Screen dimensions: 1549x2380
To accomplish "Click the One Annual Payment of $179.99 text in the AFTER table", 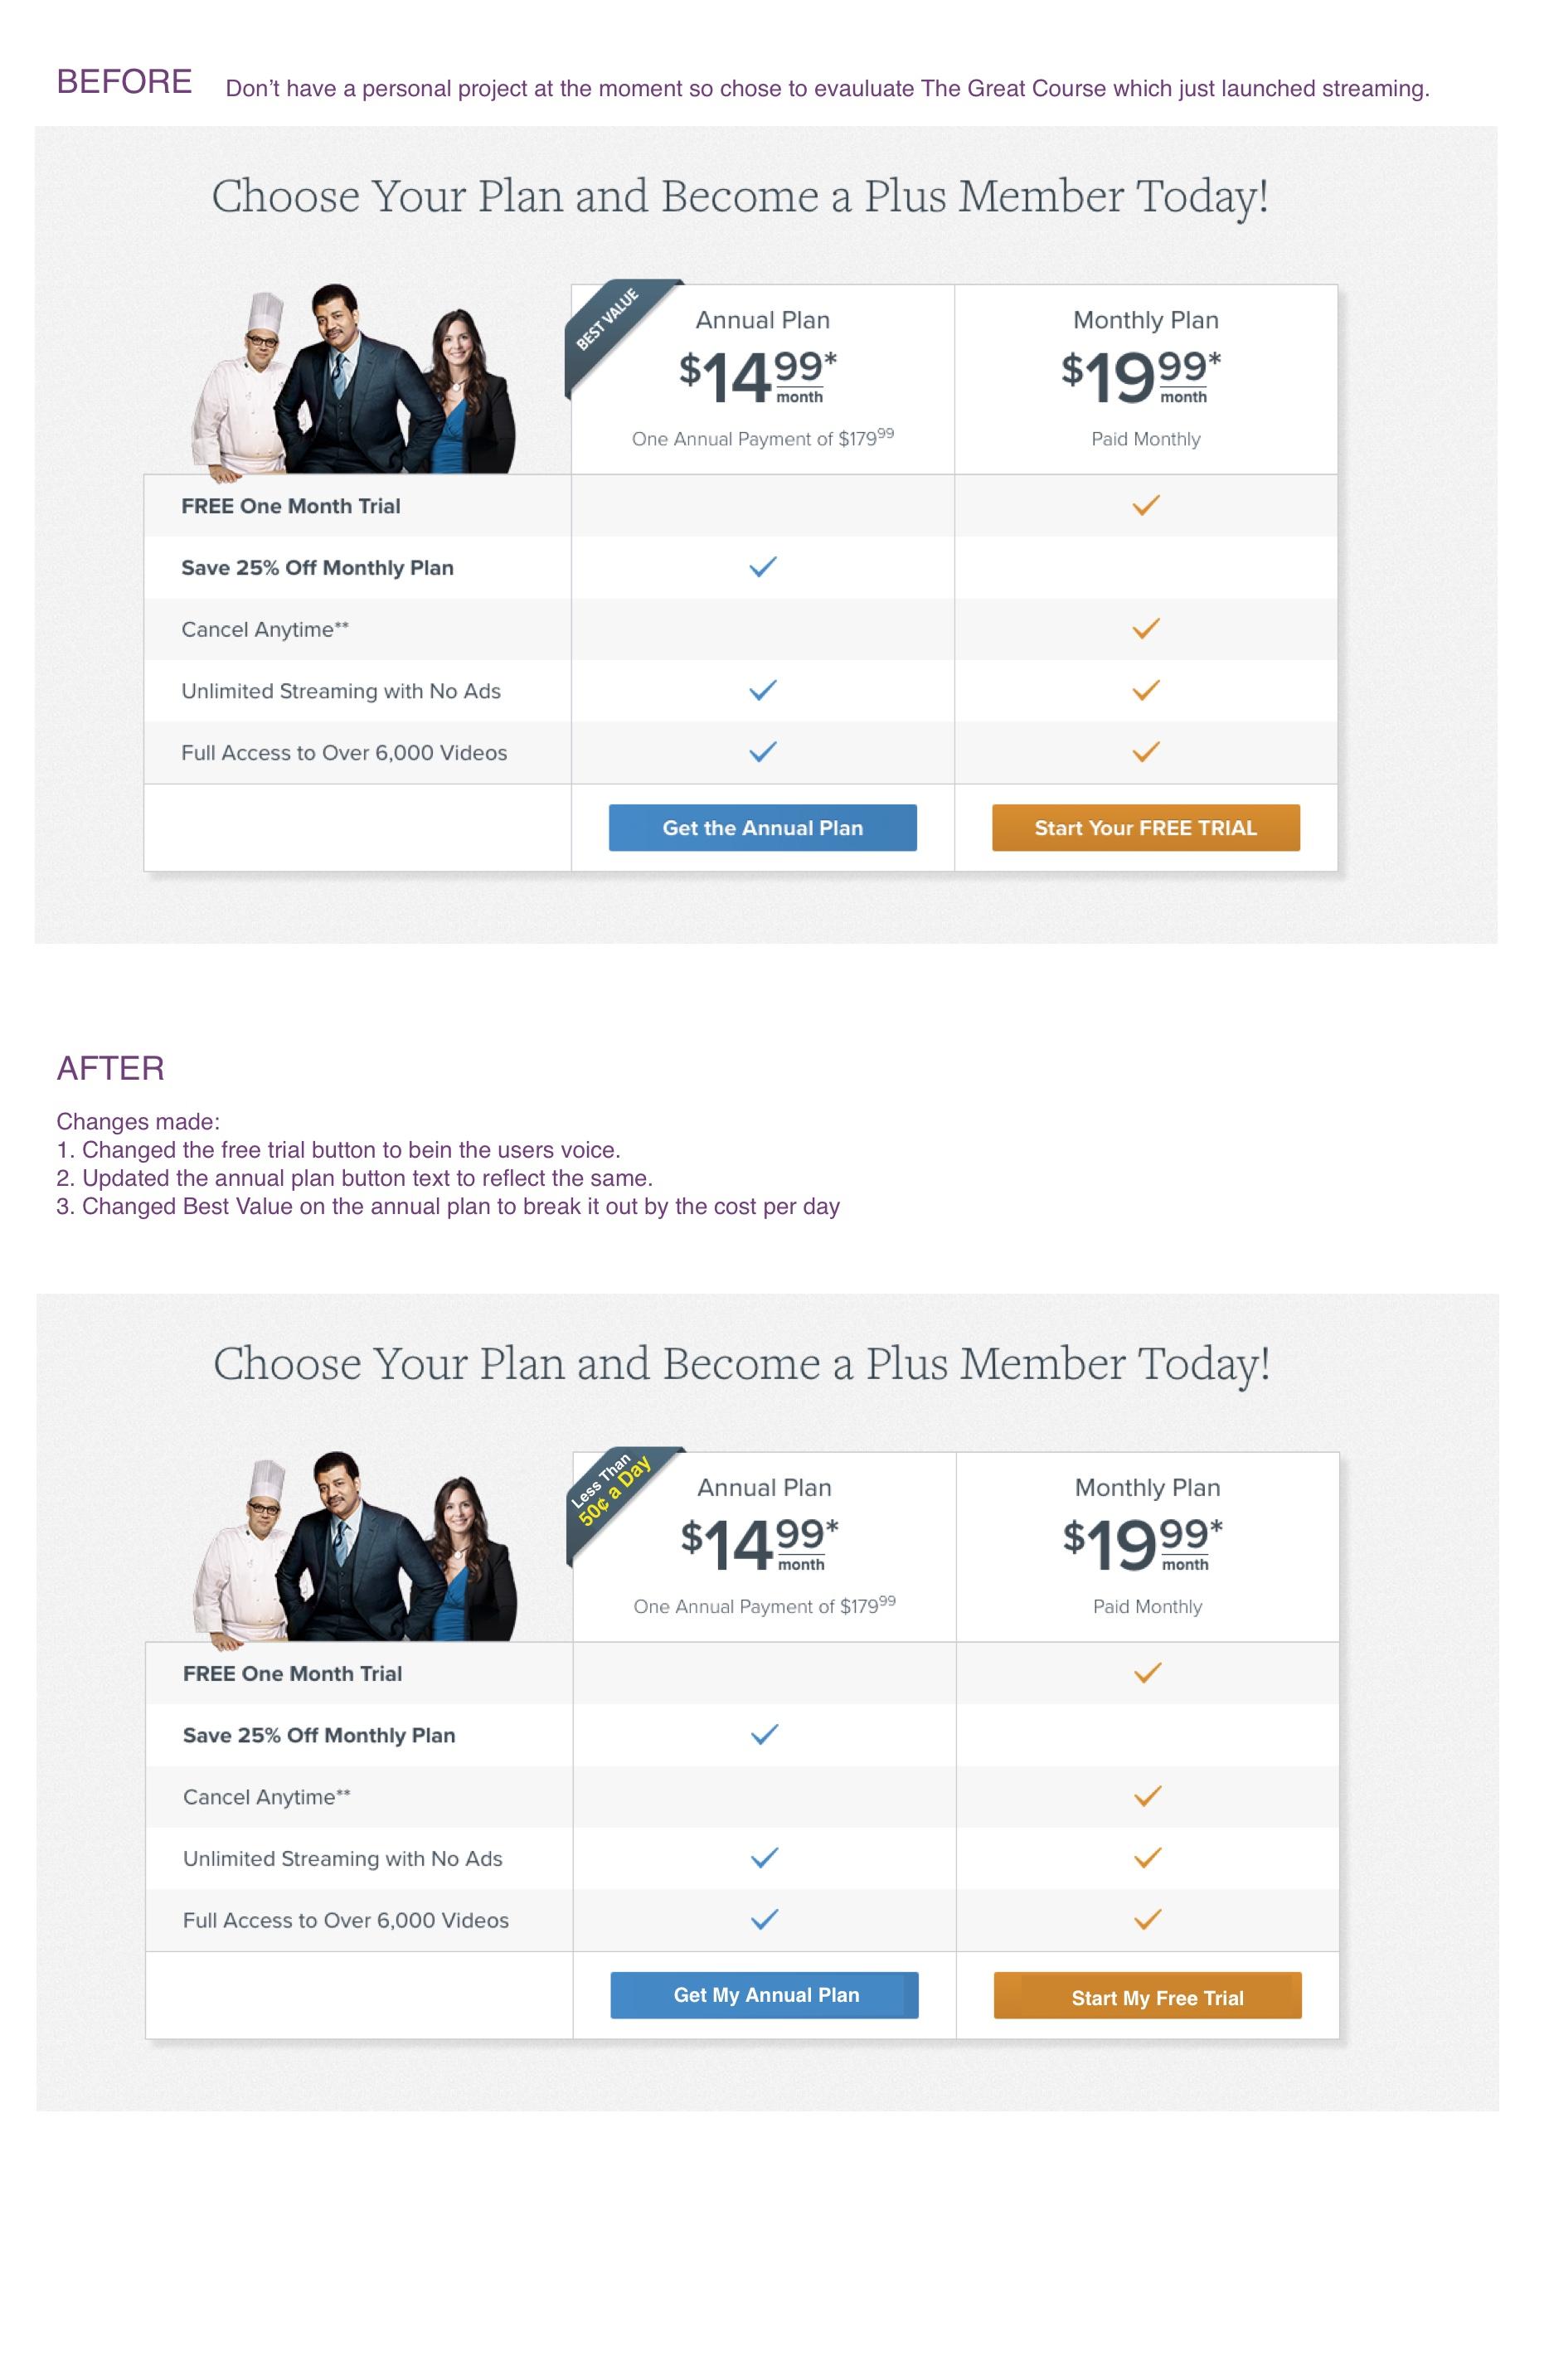I will [764, 1605].
